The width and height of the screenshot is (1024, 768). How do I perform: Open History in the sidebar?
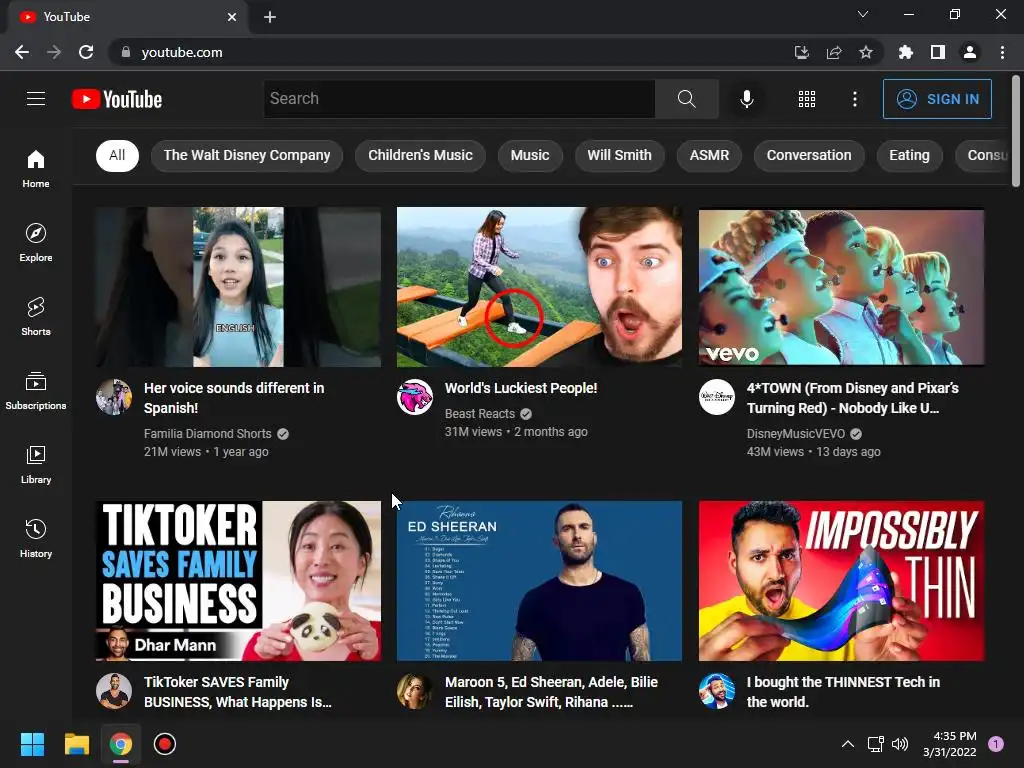pyautogui.click(x=36, y=538)
